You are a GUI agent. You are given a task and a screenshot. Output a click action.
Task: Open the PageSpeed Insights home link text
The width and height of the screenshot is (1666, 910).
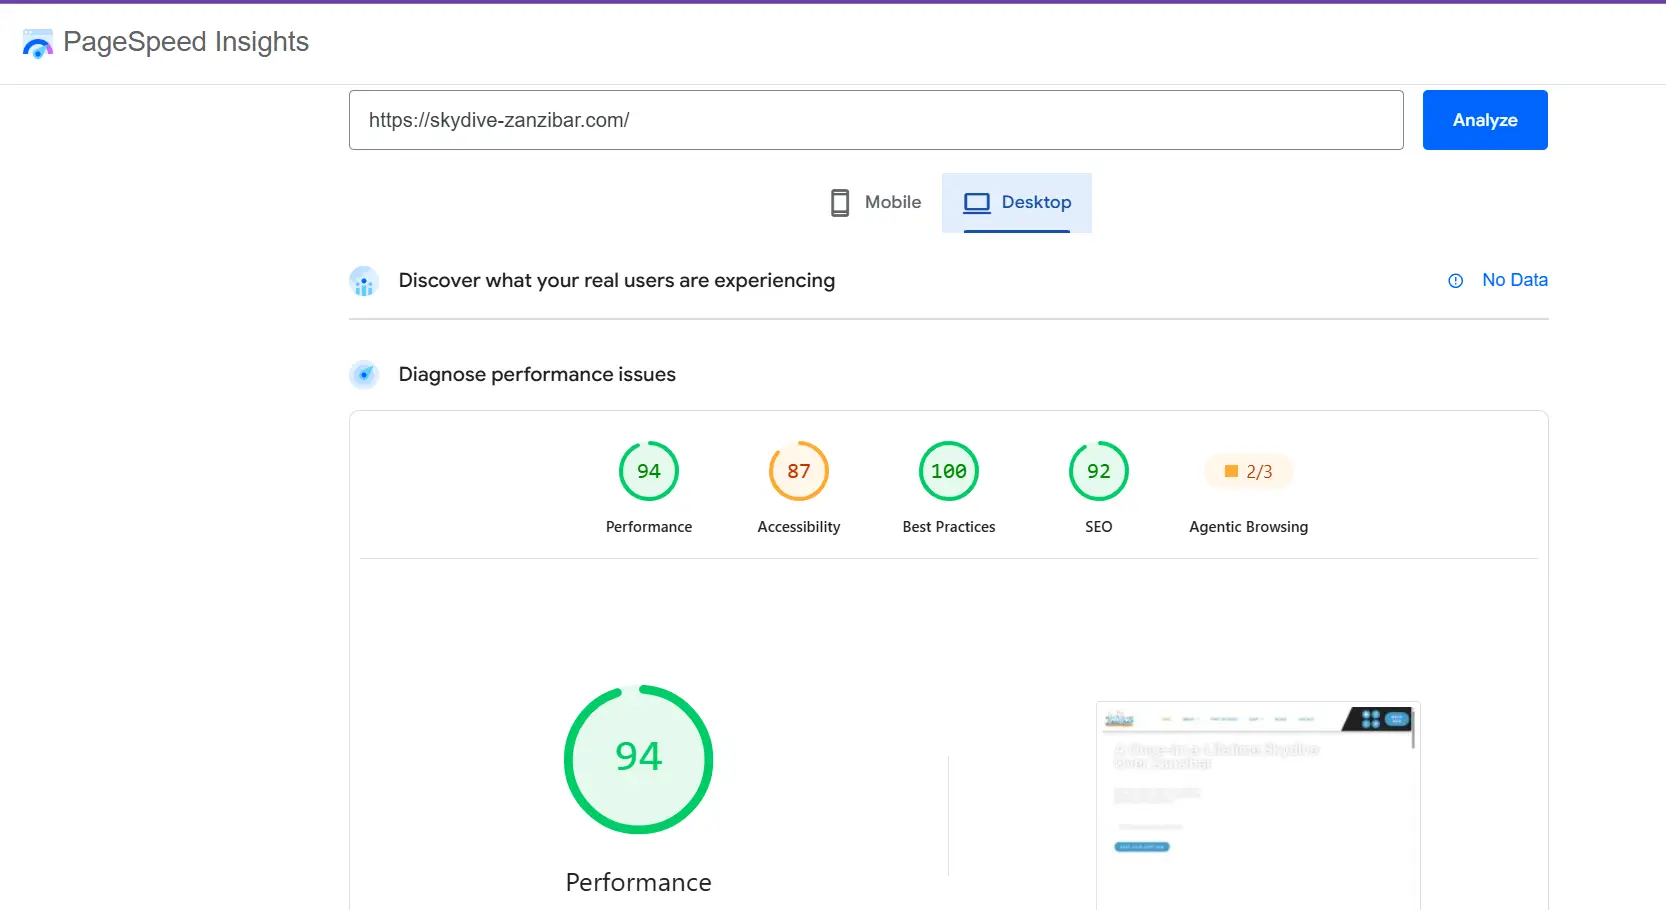186,42
